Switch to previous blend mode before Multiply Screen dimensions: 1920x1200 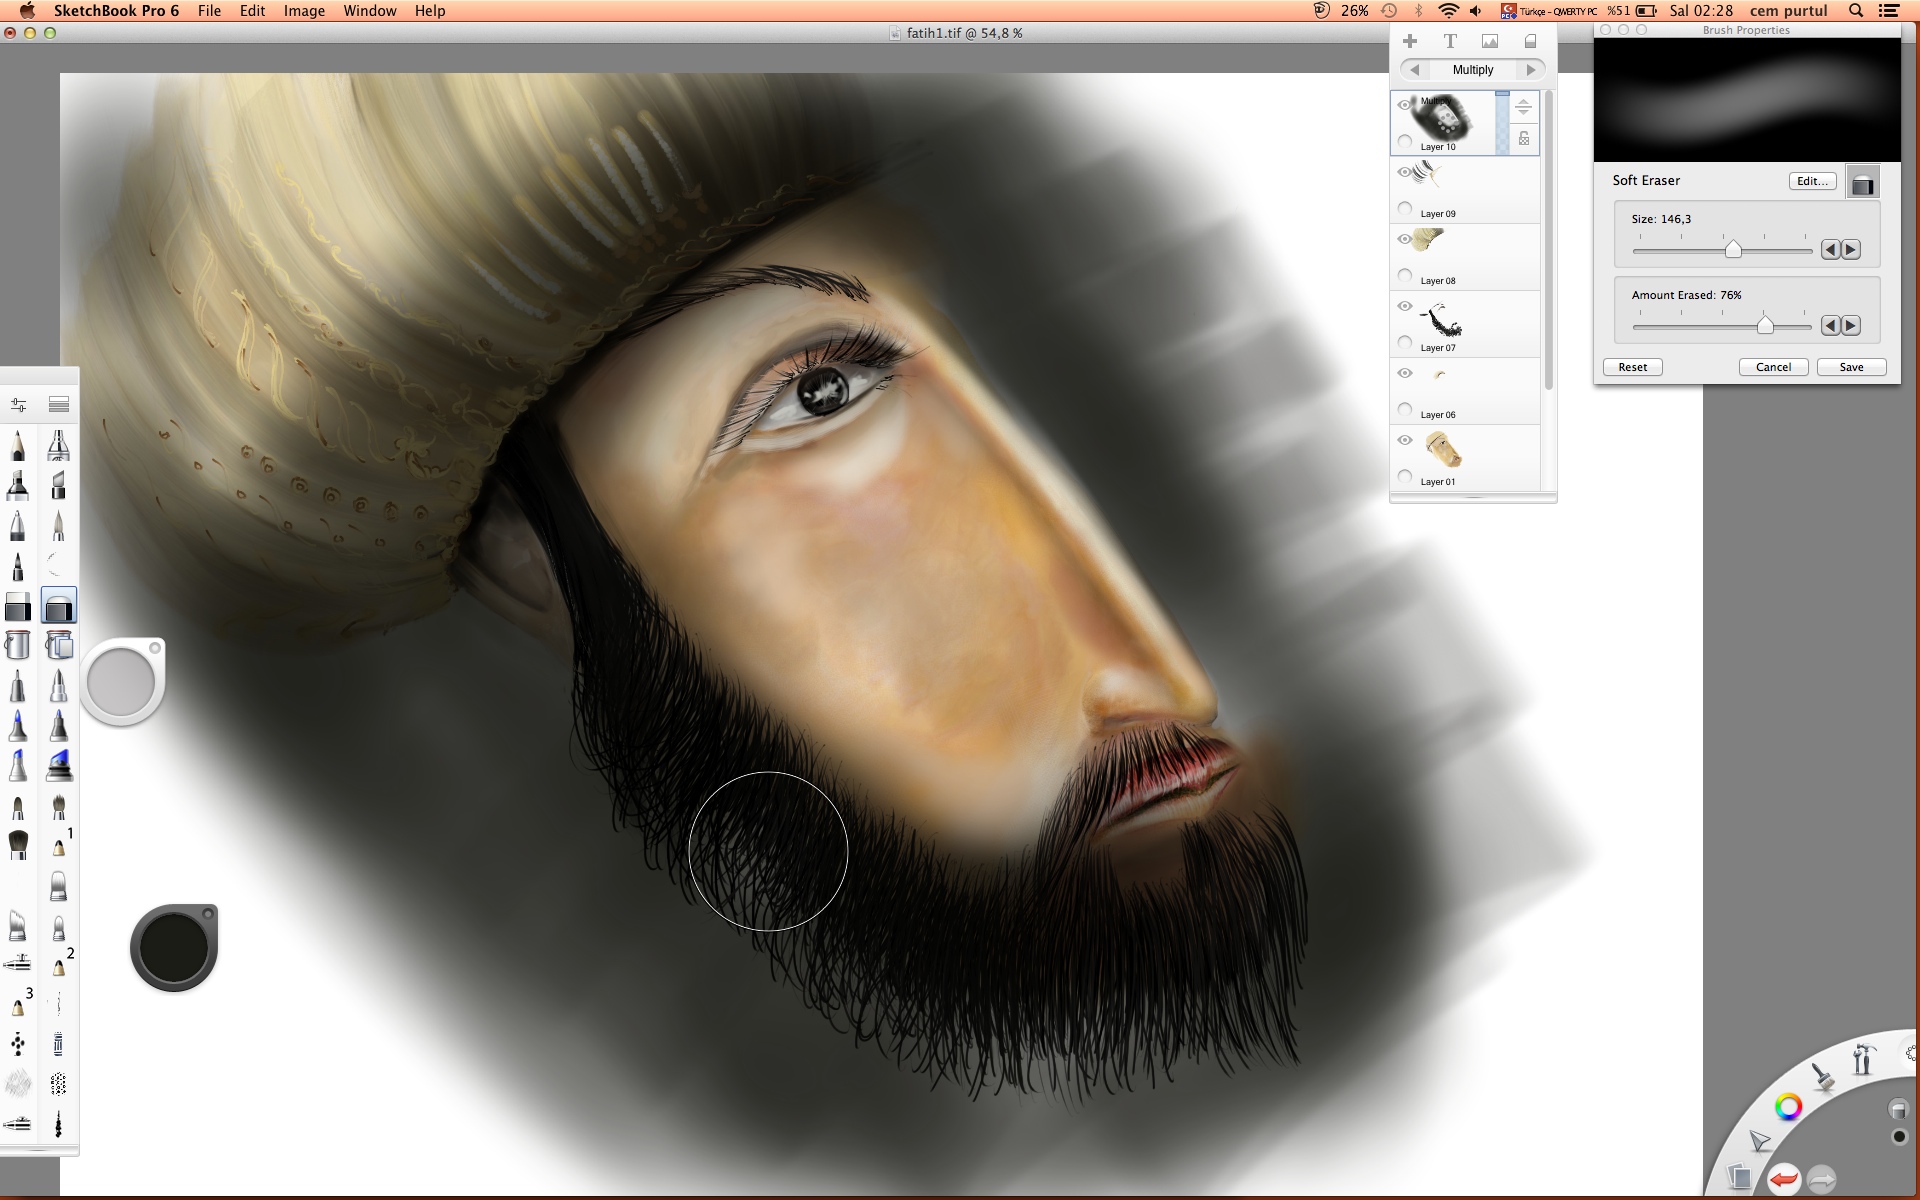1414,70
